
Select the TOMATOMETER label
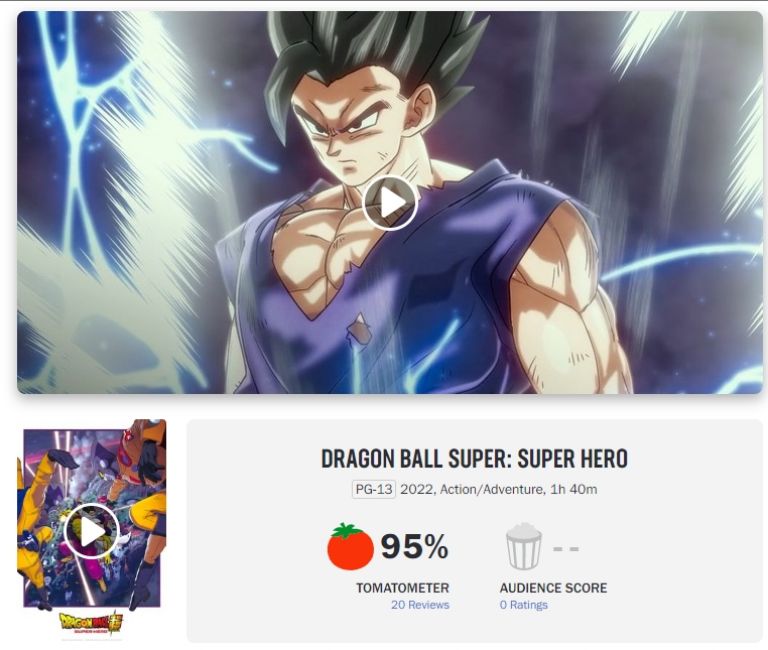403,588
